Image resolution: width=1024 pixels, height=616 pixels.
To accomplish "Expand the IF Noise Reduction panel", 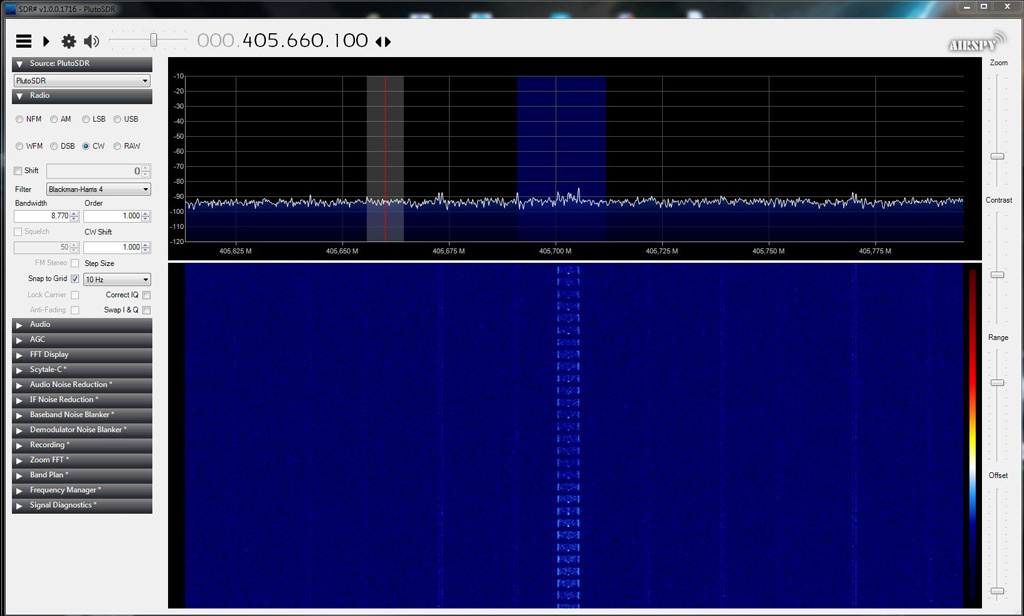I will tap(82, 400).
